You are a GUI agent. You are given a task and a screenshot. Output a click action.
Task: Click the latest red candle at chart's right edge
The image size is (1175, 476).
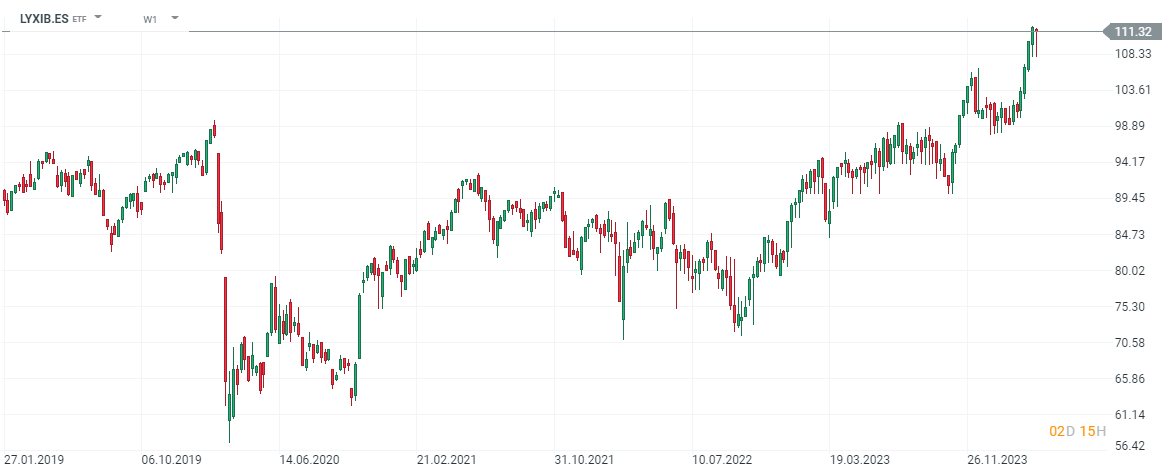[x=1037, y=42]
